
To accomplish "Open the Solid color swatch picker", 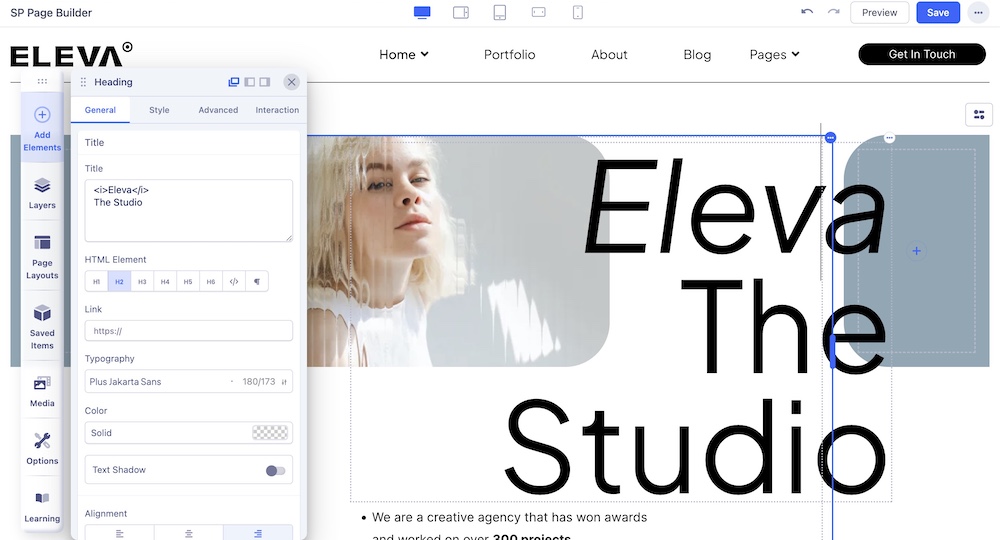I will [x=270, y=433].
